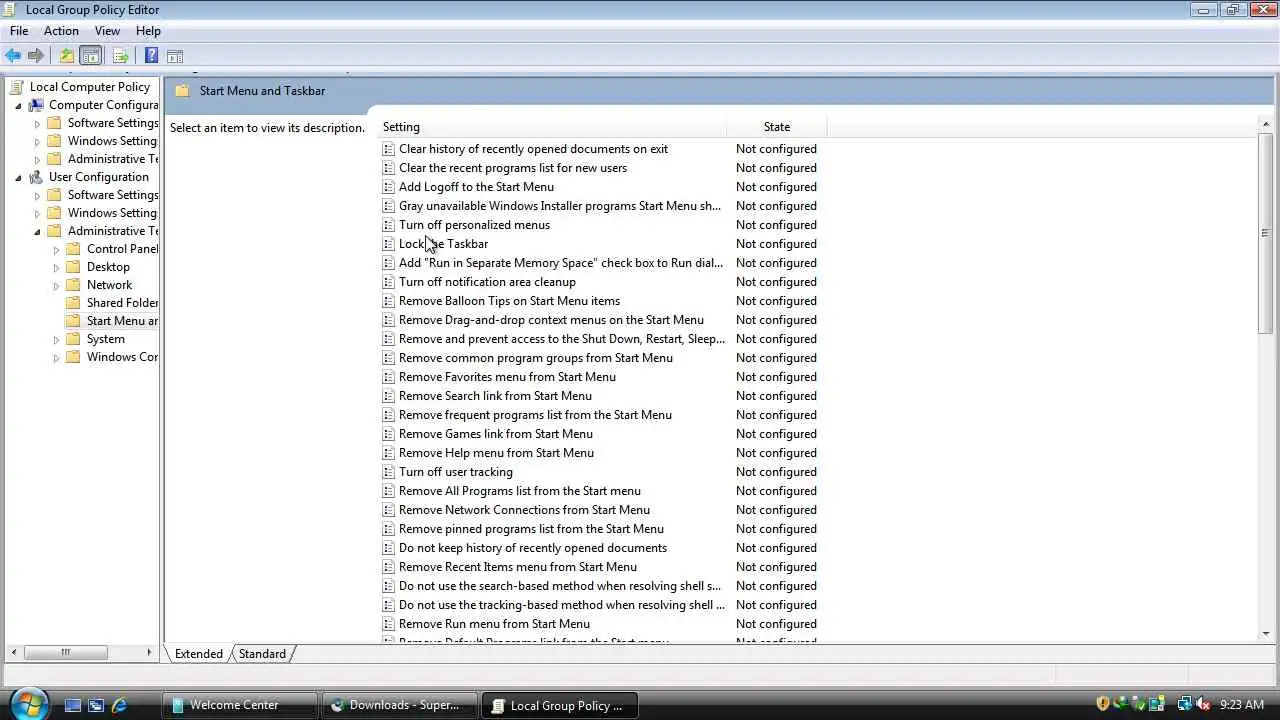Click the Back arrow toolbar icon
This screenshot has height=720, width=1280.
13,56
